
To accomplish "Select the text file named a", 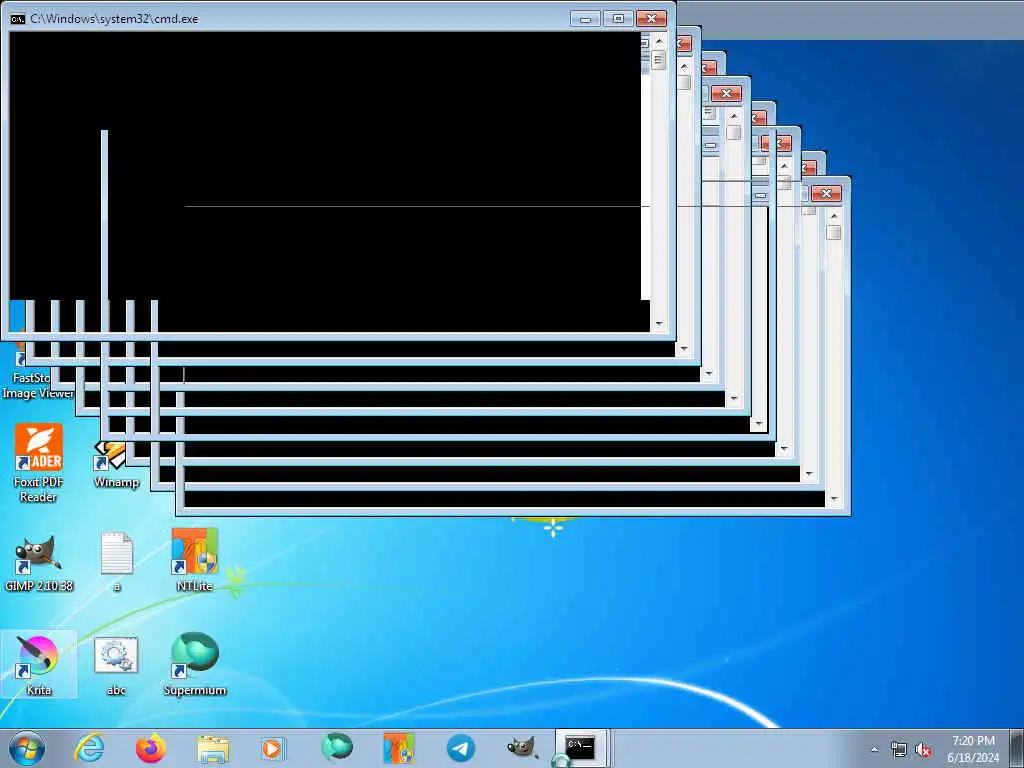I will pos(117,562).
